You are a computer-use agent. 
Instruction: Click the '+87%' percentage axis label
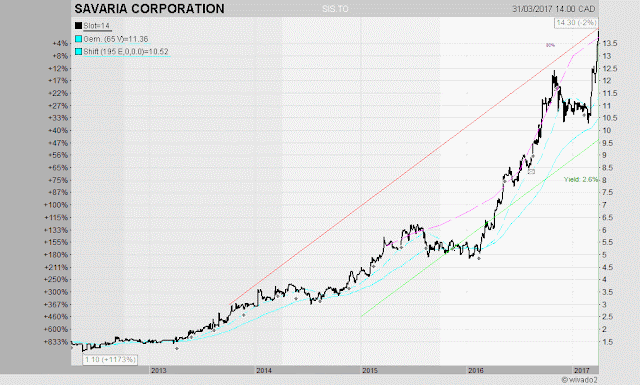[x=58, y=192]
